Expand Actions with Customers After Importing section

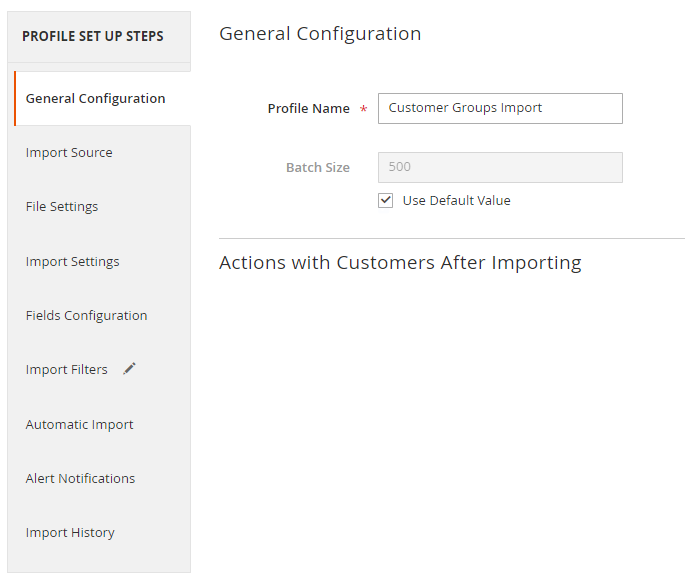[x=400, y=263]
